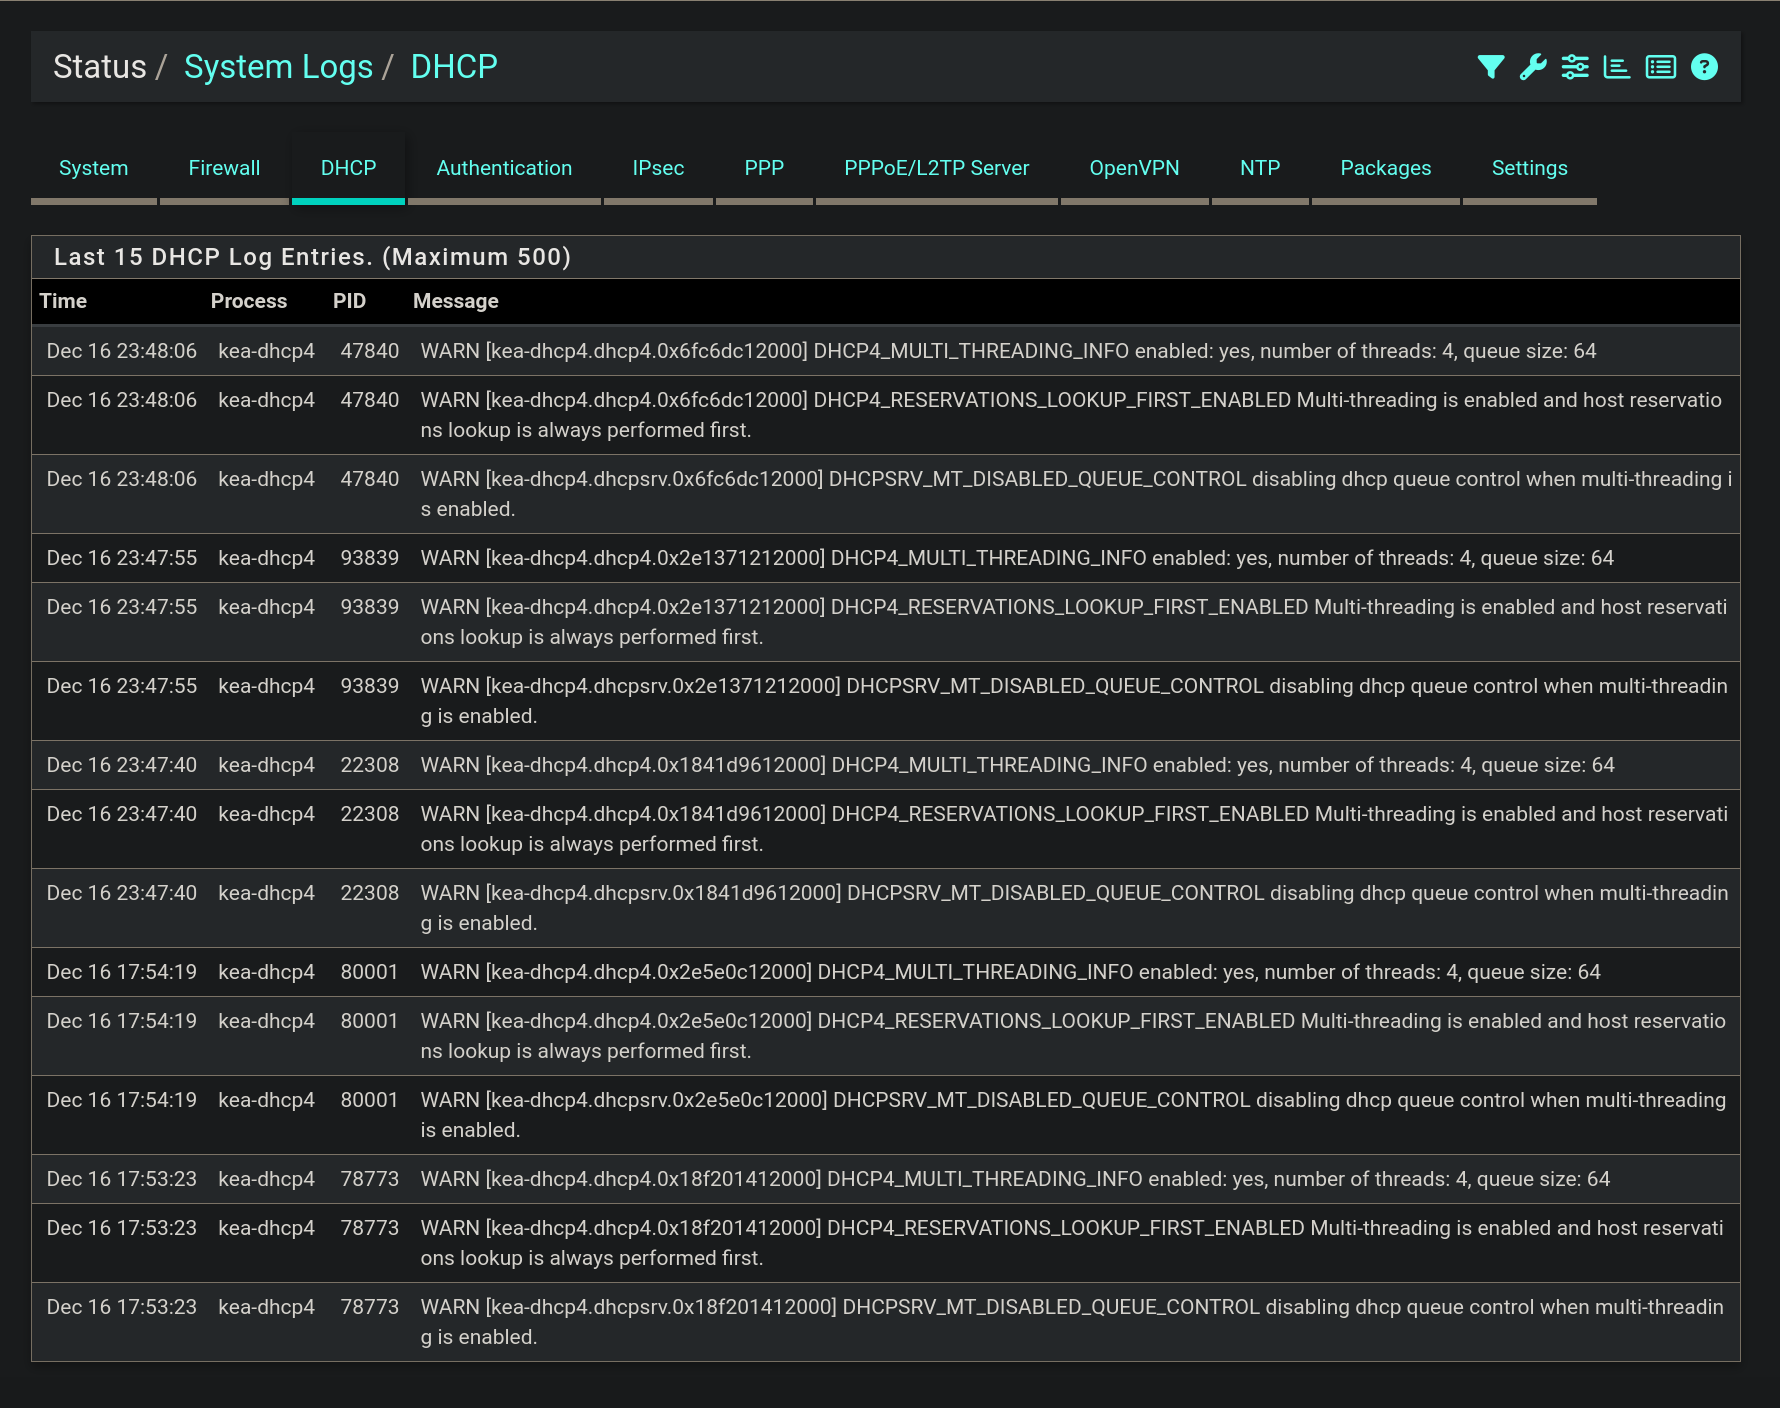Switch to the OpenVPN tab
This screenshot has height=1408, width=1780.
(x=1134, y=168)
